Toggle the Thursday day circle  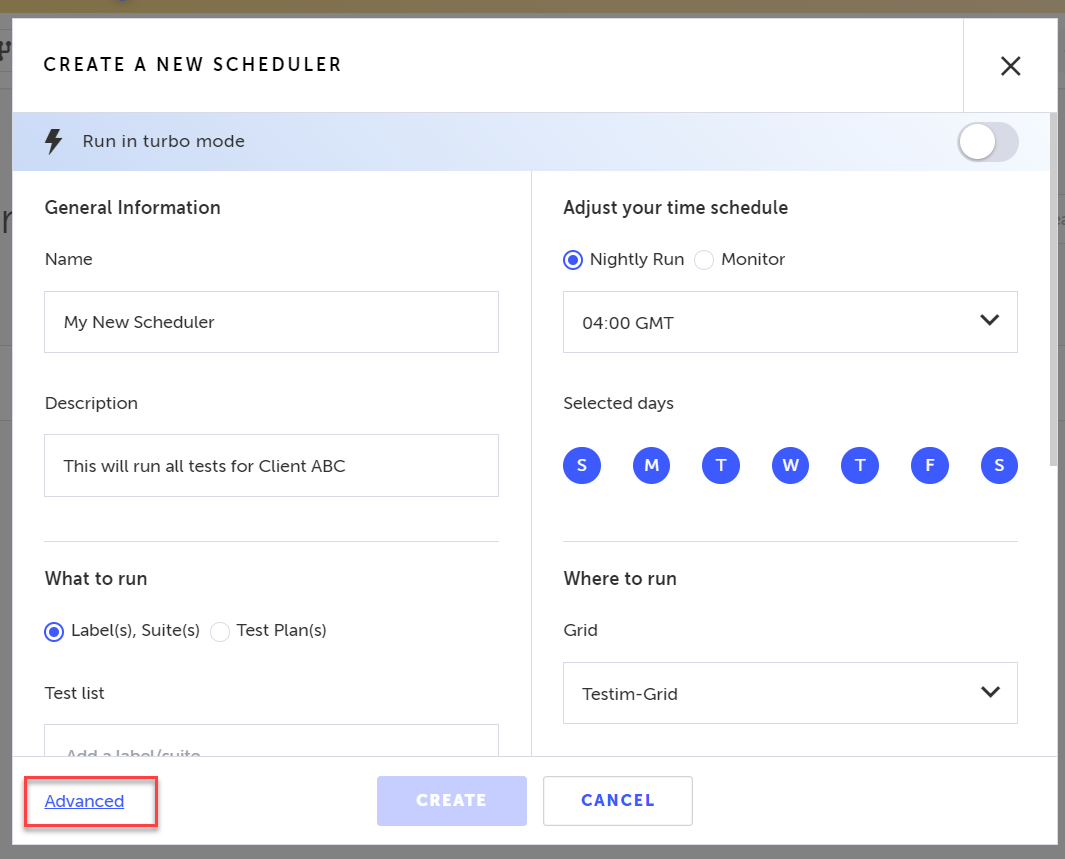(x=860, y=465)
